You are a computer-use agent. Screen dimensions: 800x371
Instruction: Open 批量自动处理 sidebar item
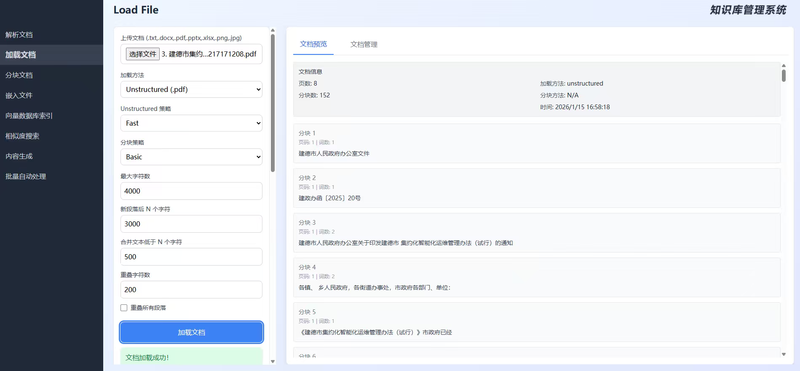26,177
